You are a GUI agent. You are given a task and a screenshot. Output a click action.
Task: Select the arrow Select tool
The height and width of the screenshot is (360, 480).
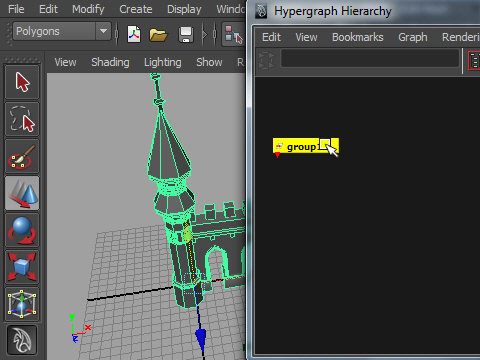pyautogui.click(x=22, y=82)
